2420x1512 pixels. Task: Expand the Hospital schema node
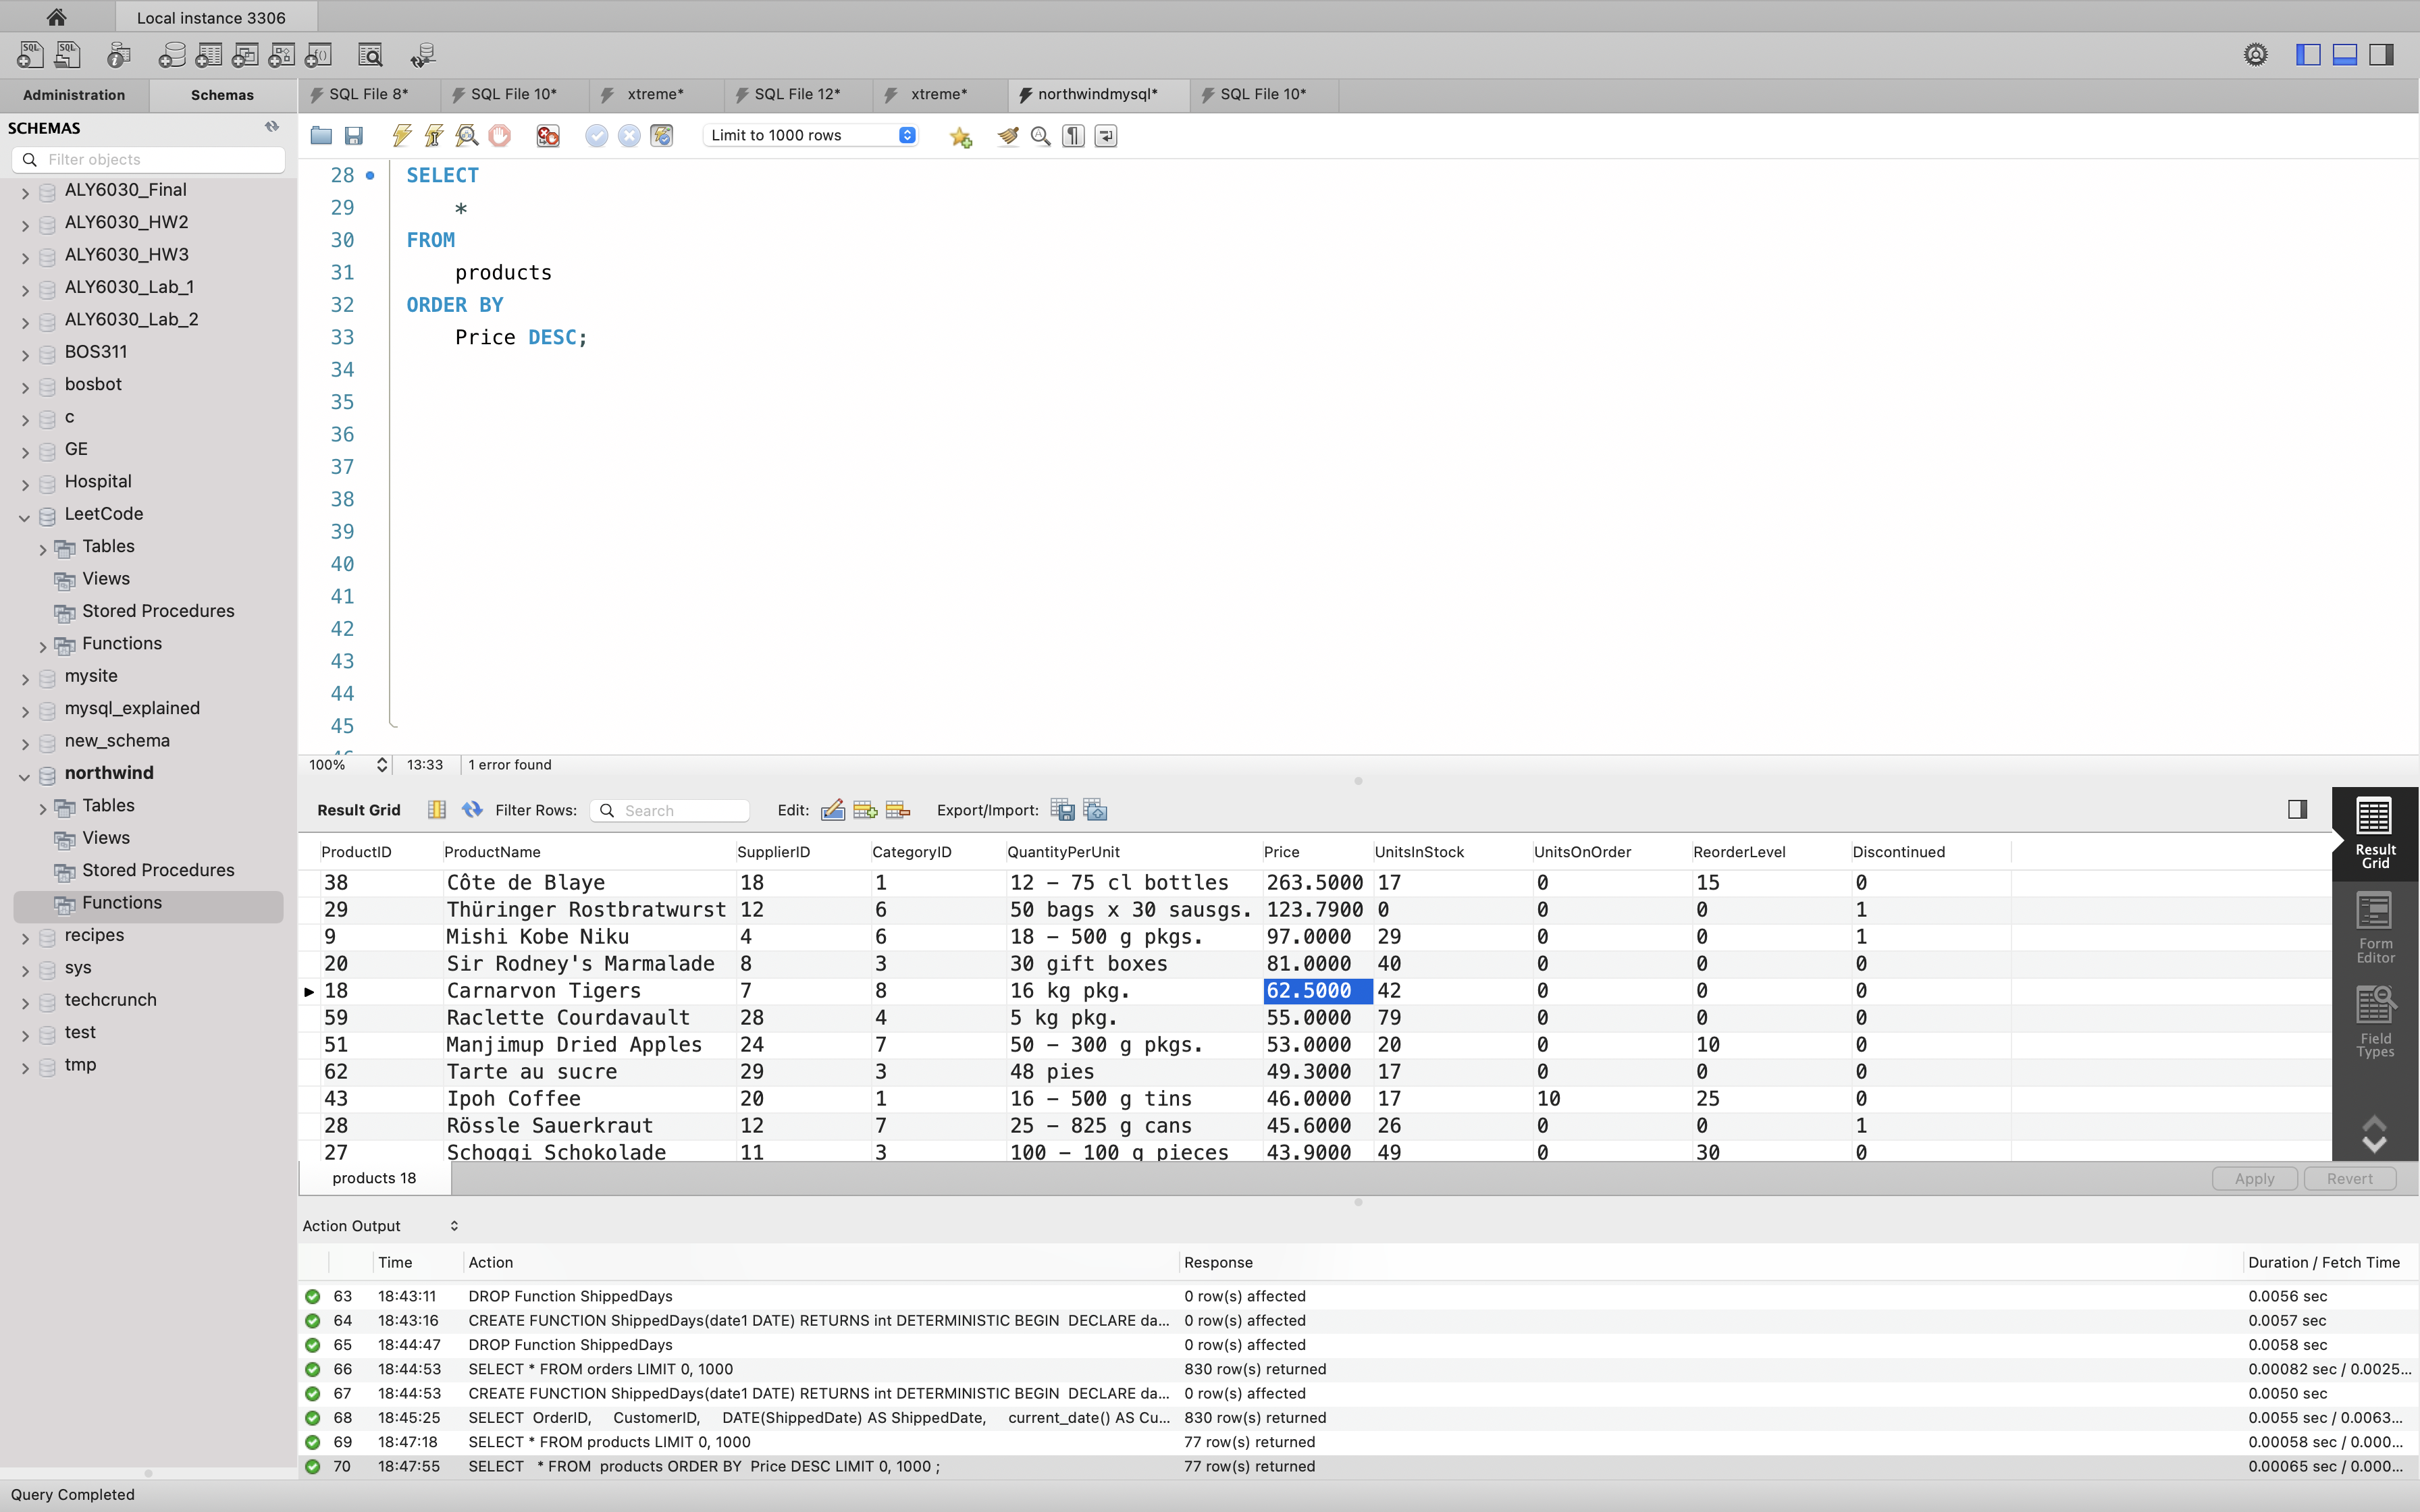(x=25, y=484)
